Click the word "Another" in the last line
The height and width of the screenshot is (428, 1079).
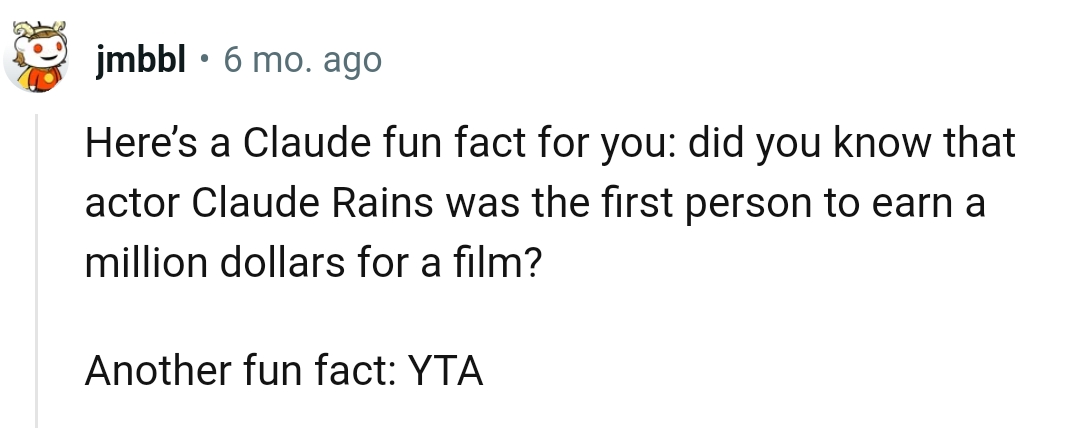point(158,372)
